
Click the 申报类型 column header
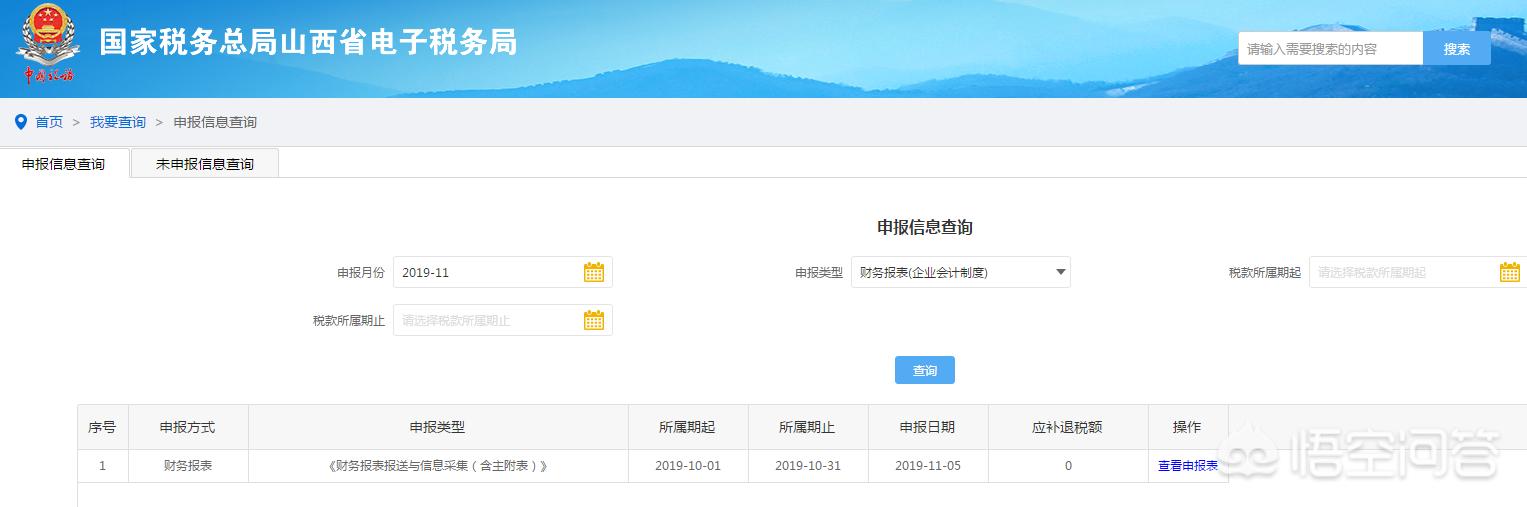pyautogui.click(x=438, y=427)
